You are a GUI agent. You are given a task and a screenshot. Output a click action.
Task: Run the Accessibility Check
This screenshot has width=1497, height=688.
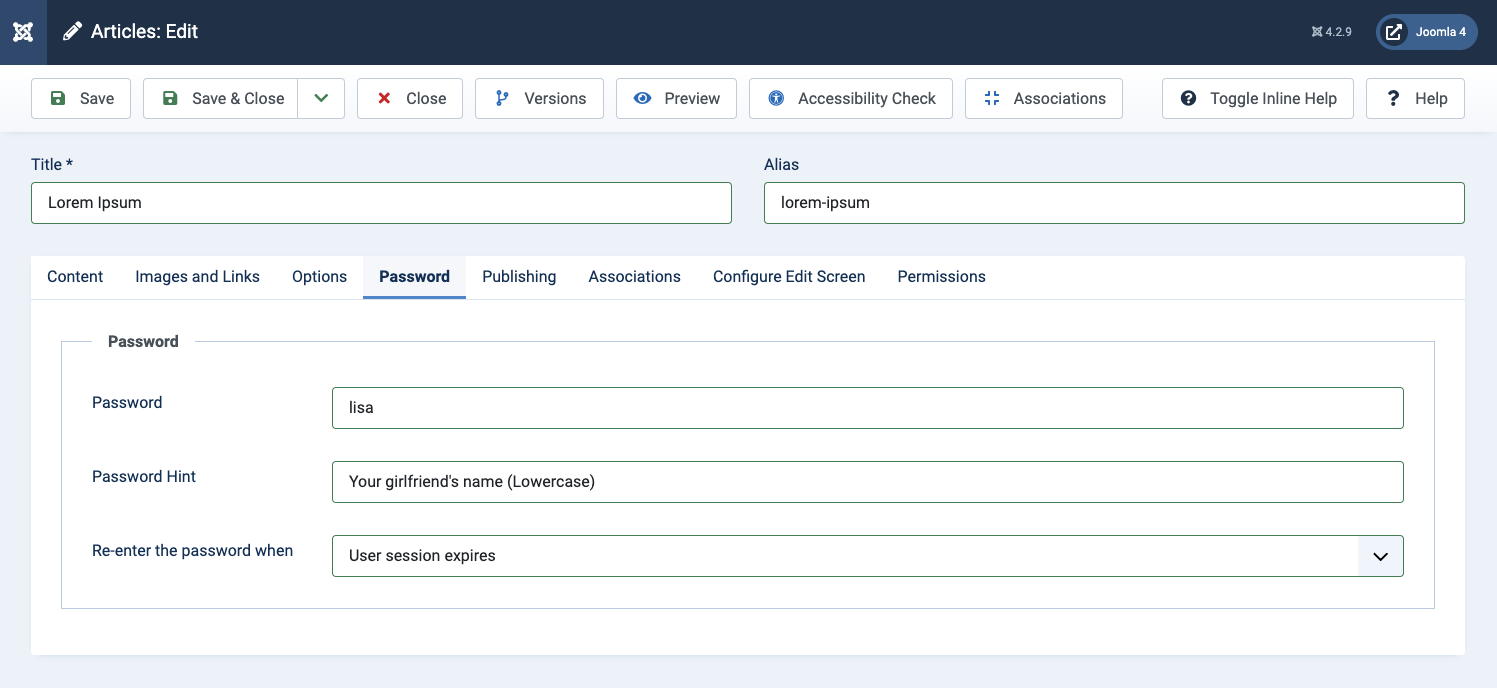(x=851, y=98)
